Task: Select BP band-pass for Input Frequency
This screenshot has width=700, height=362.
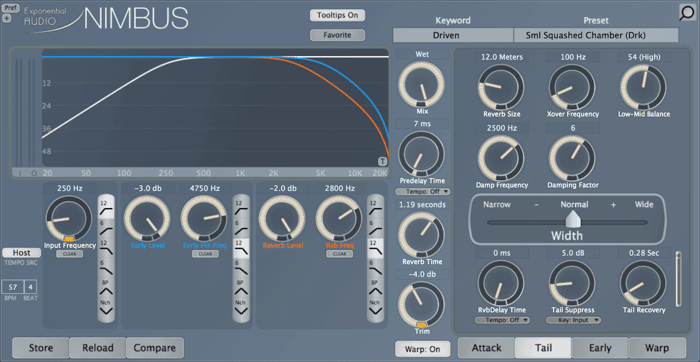Action: click(x=106, y=287)
